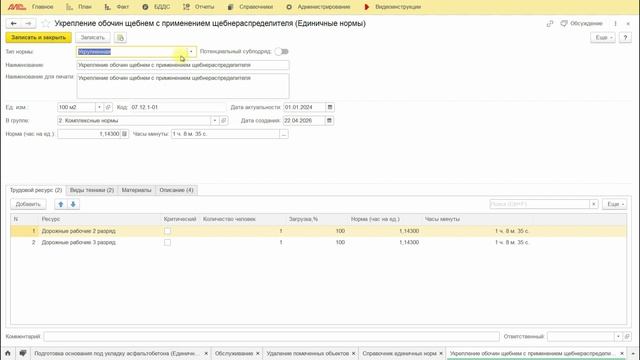Check Критический for Дорожные рабочие 3 разряд
The image size is (640, 360).
pos(167,242)
